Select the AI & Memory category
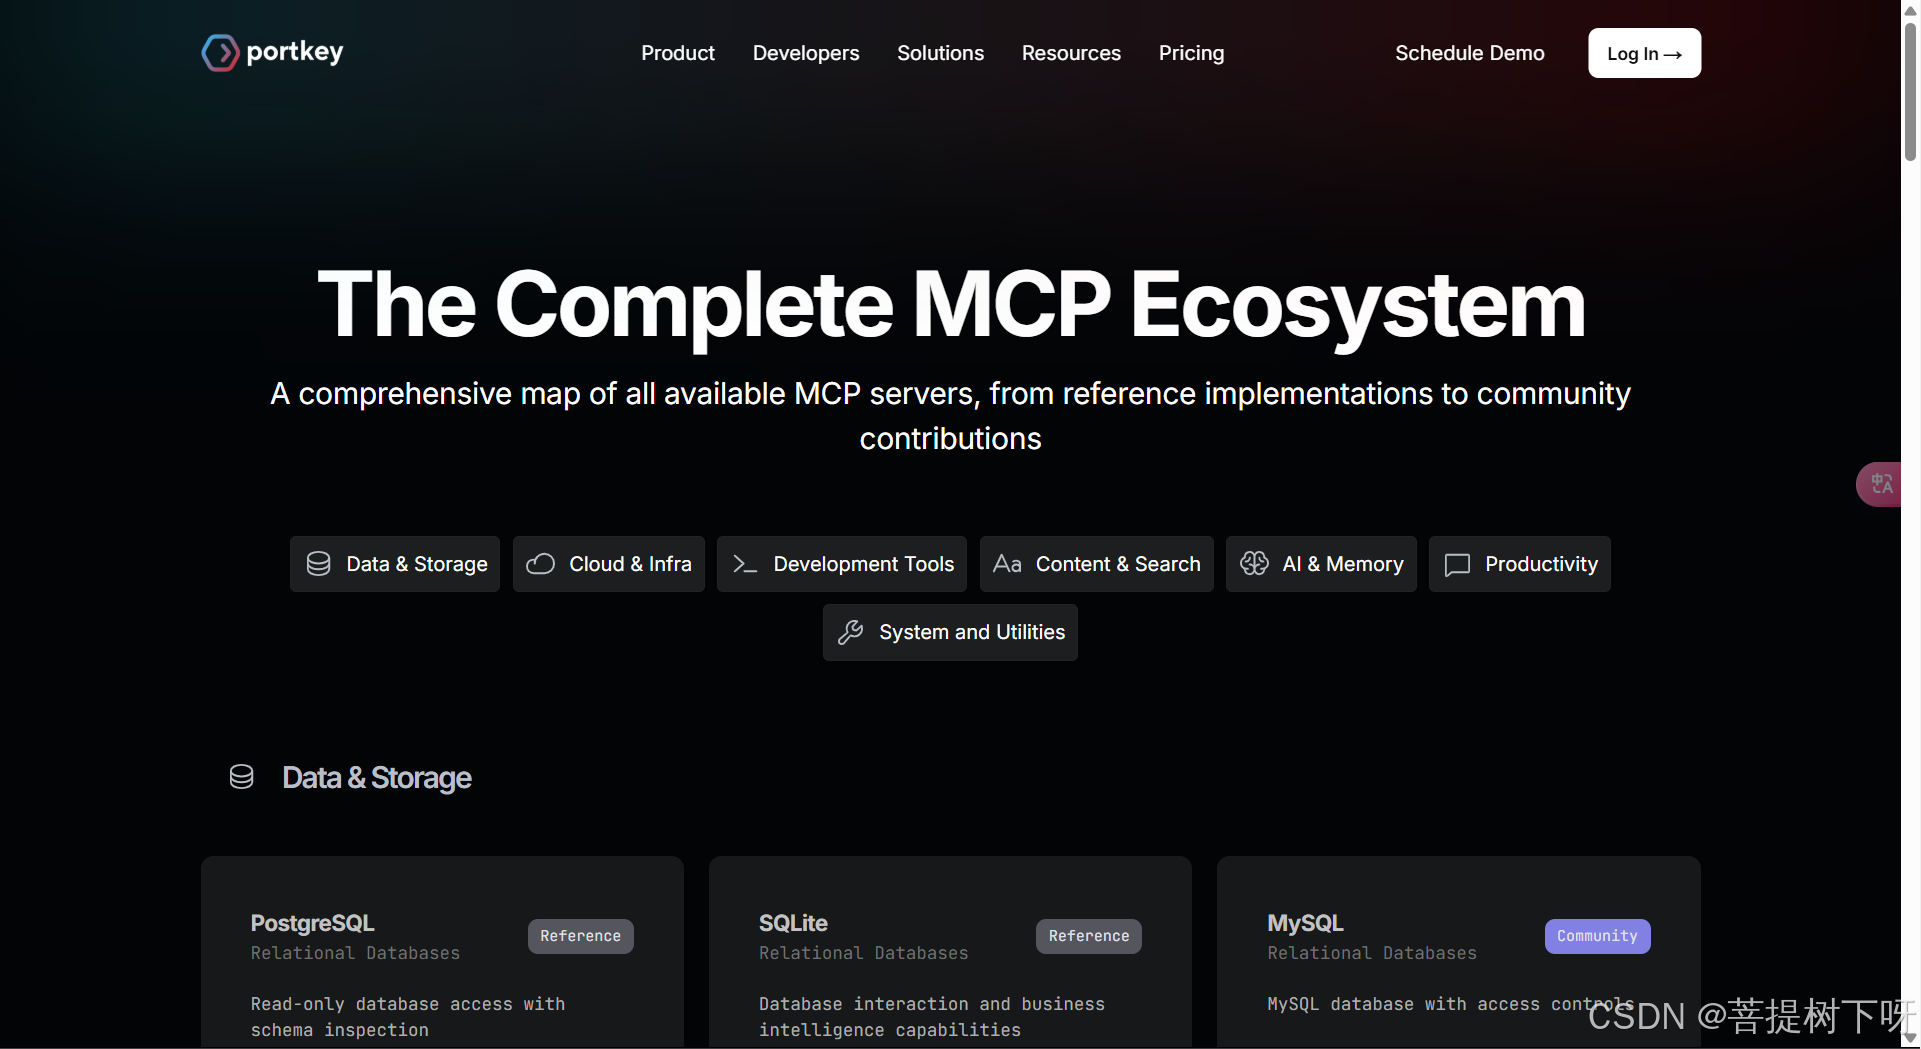 tap(1321, 564)
